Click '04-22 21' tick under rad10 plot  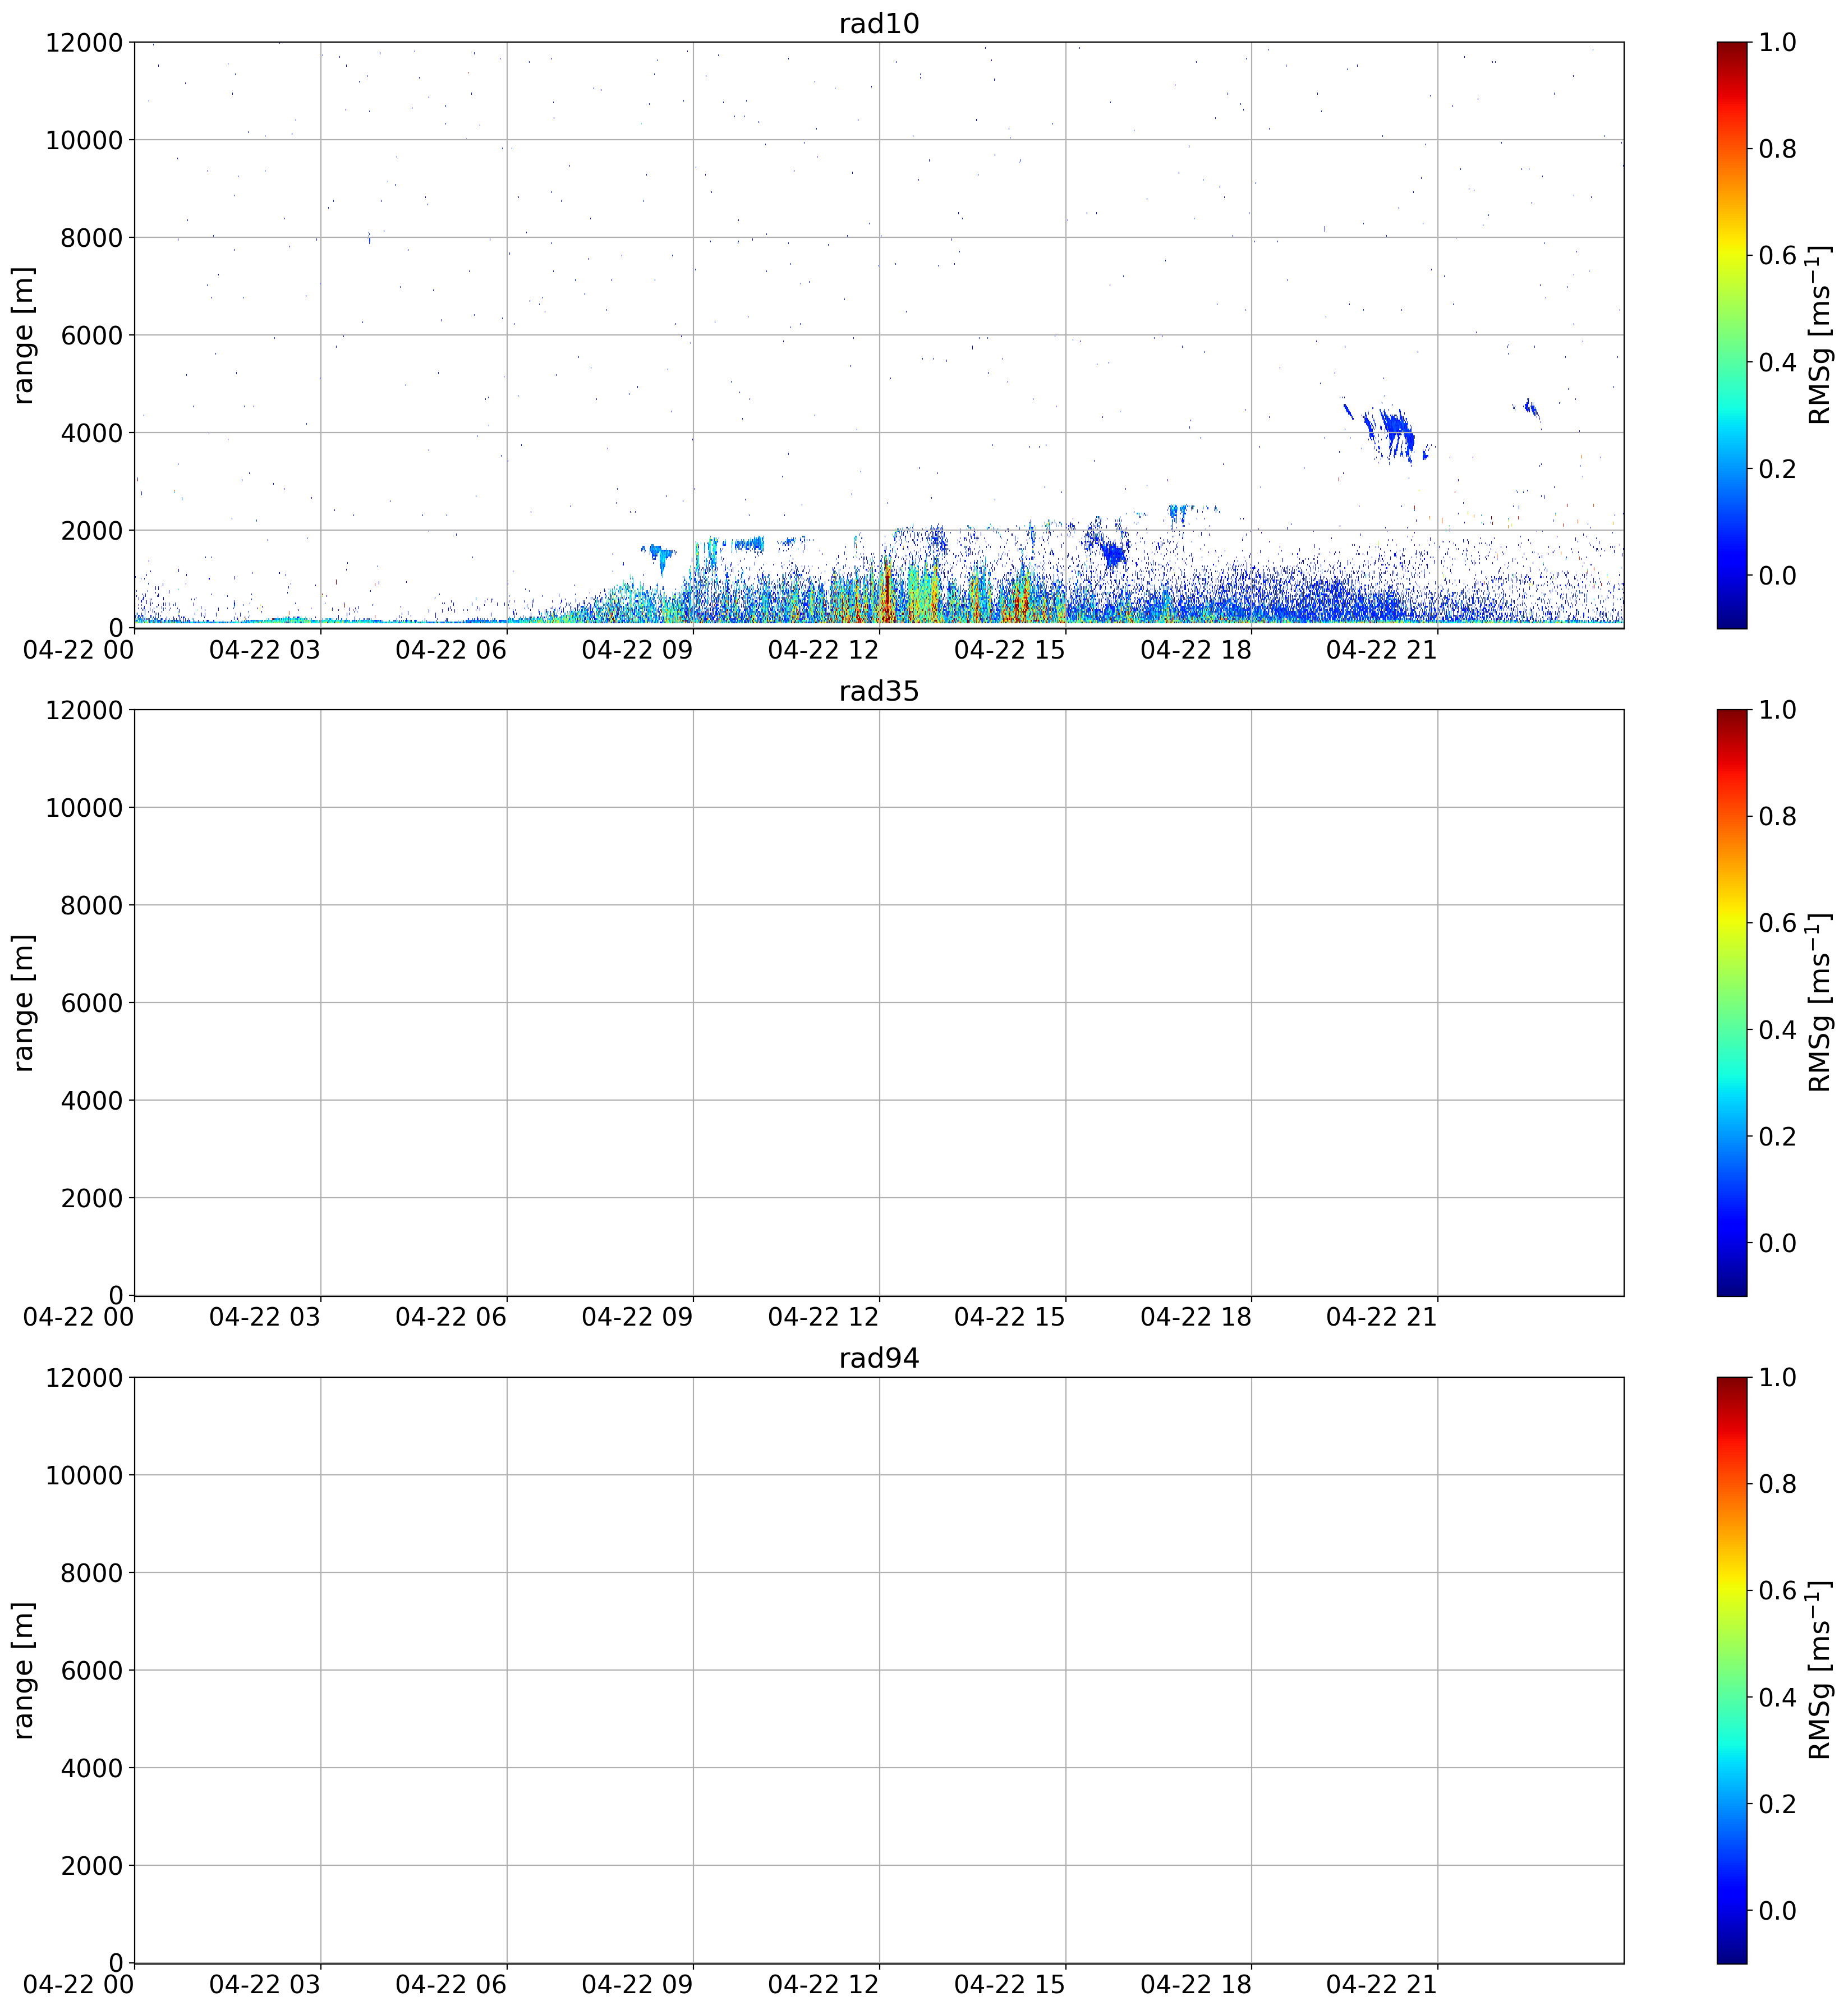point(1382,650)
